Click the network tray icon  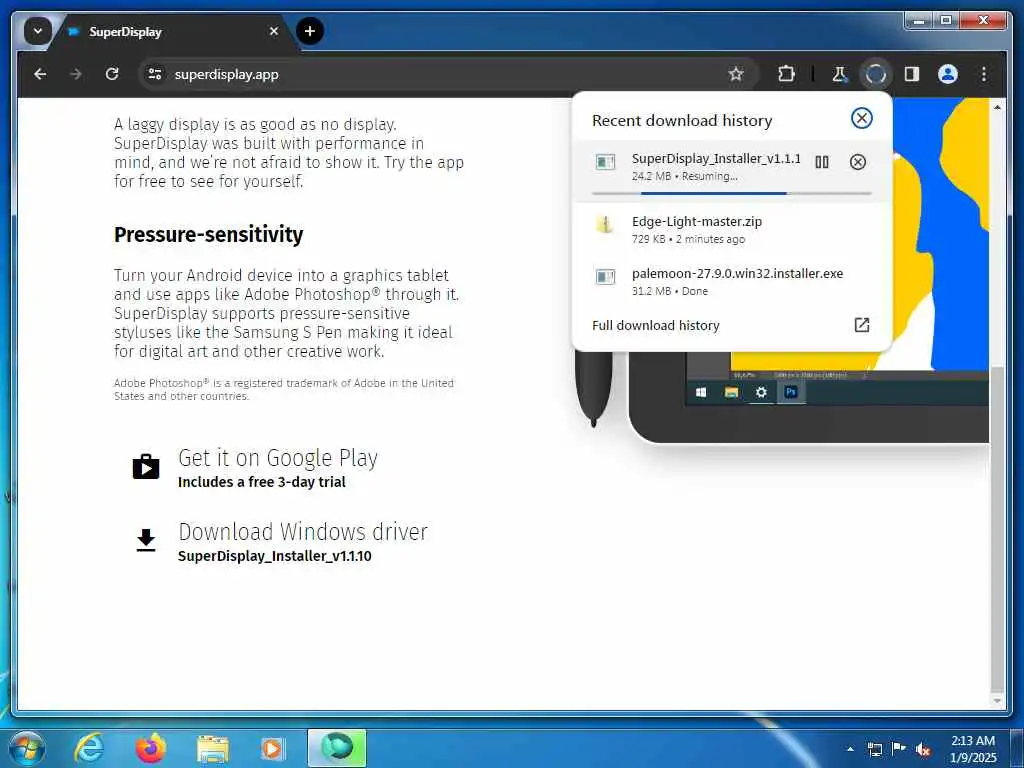click(x=874, y=750)
